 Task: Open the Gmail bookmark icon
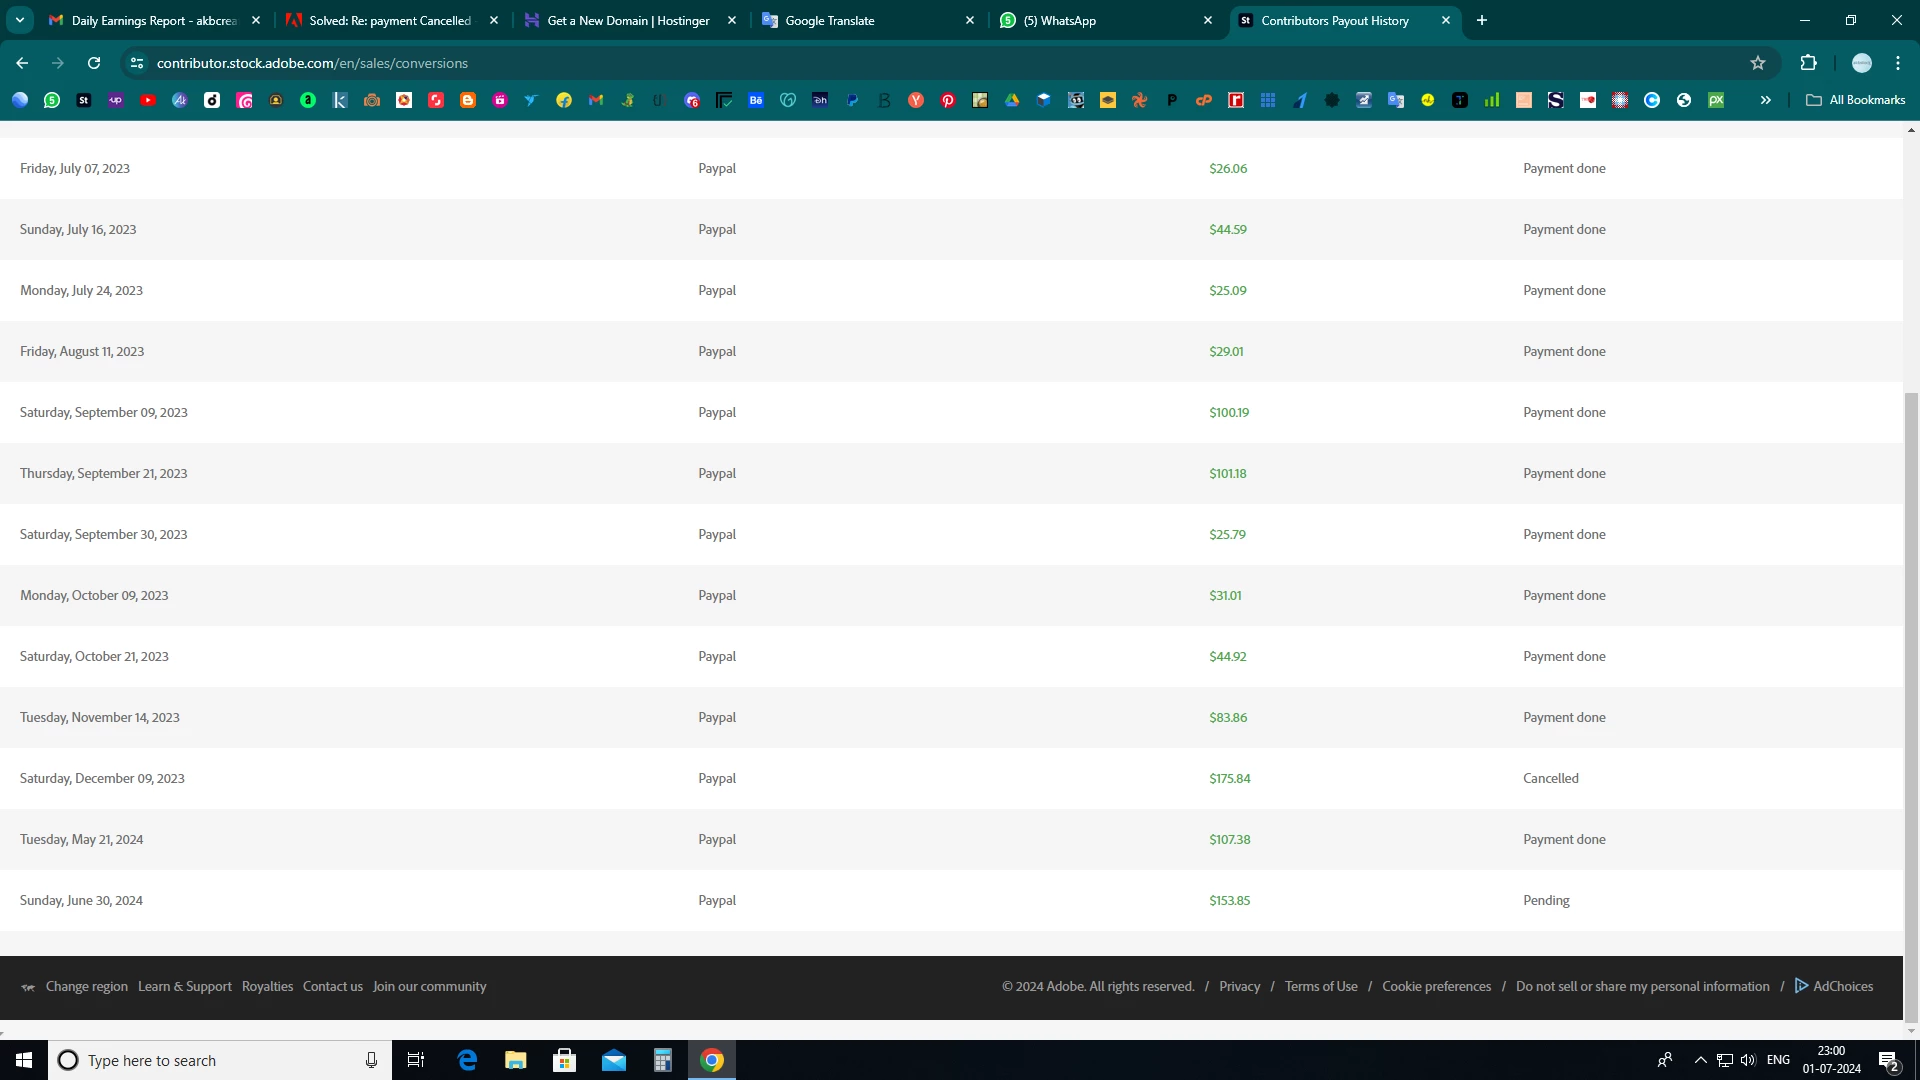(x=596, y=100)
